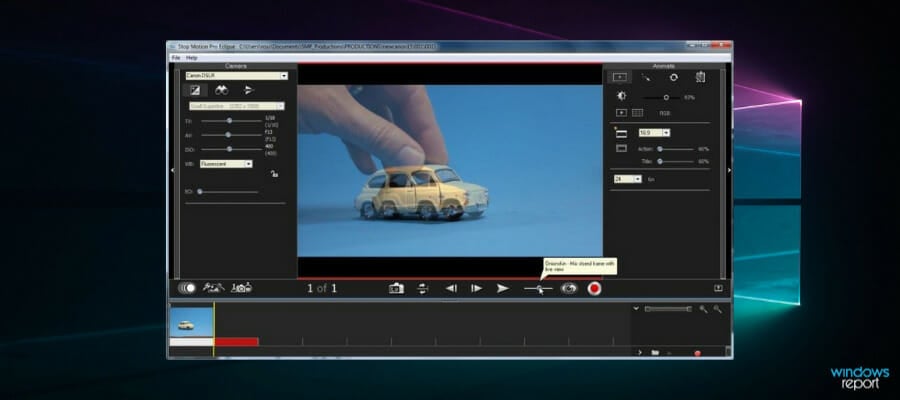Image resolution: width=900 pixels, height=400 pixels.
Task: Click the red record capture button
Action: point(594,289)
